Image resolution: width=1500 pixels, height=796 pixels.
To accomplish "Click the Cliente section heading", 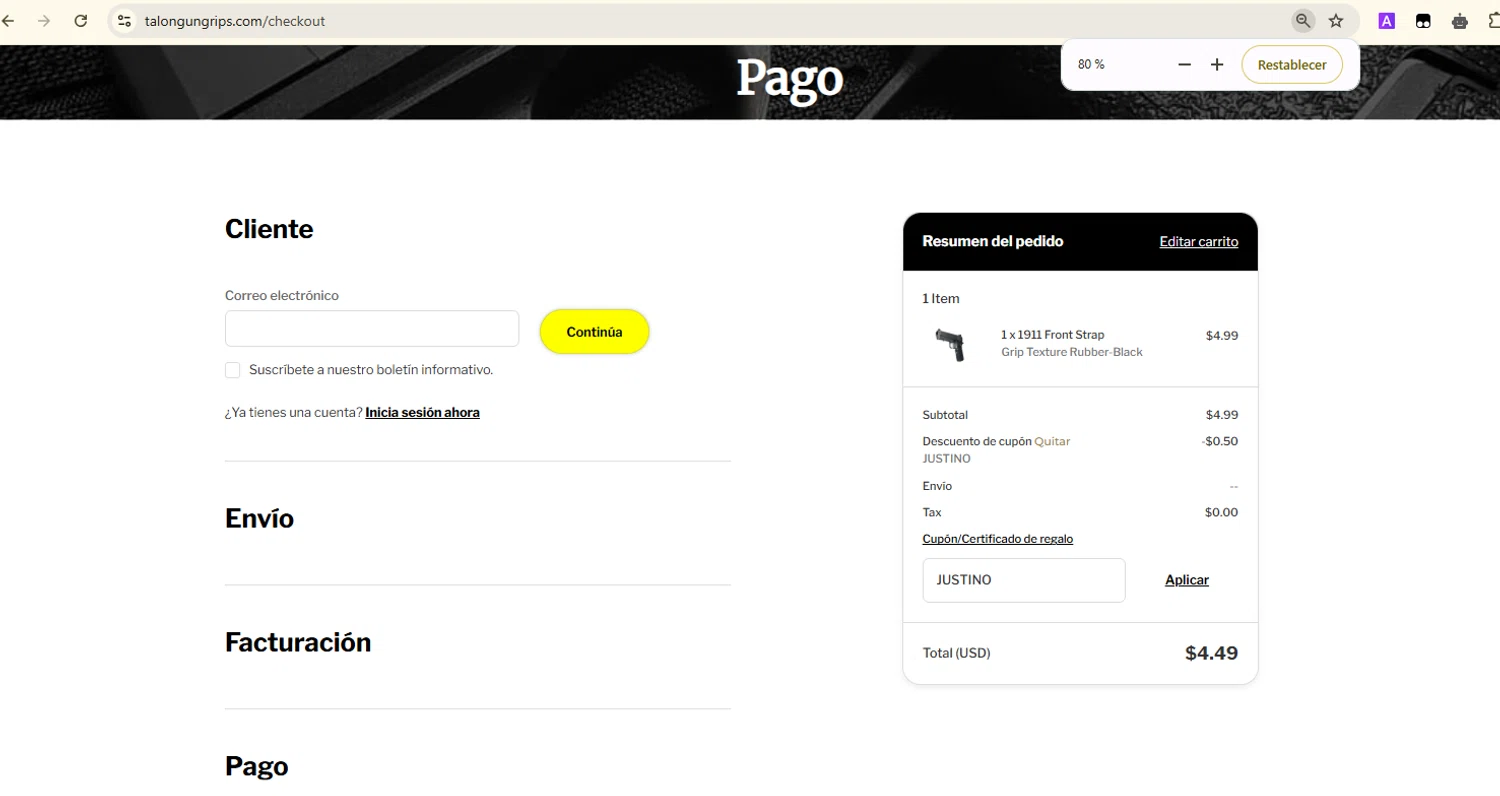I will [269, 229].
